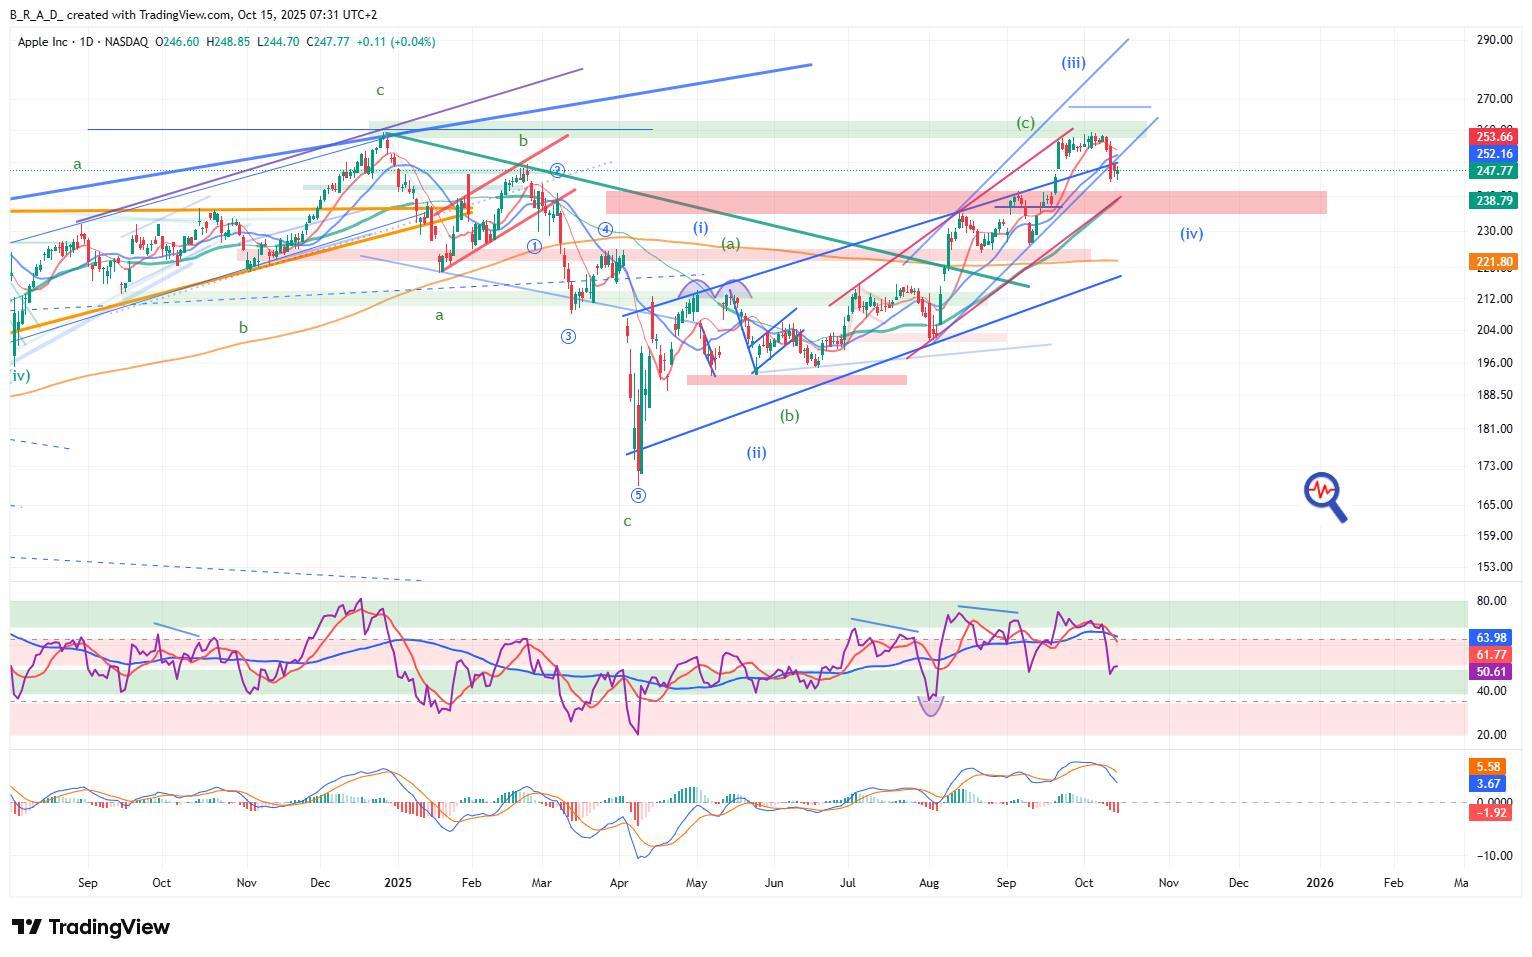
Task: Click the purple semicircle marker on RSI
Action: [931, 706]
